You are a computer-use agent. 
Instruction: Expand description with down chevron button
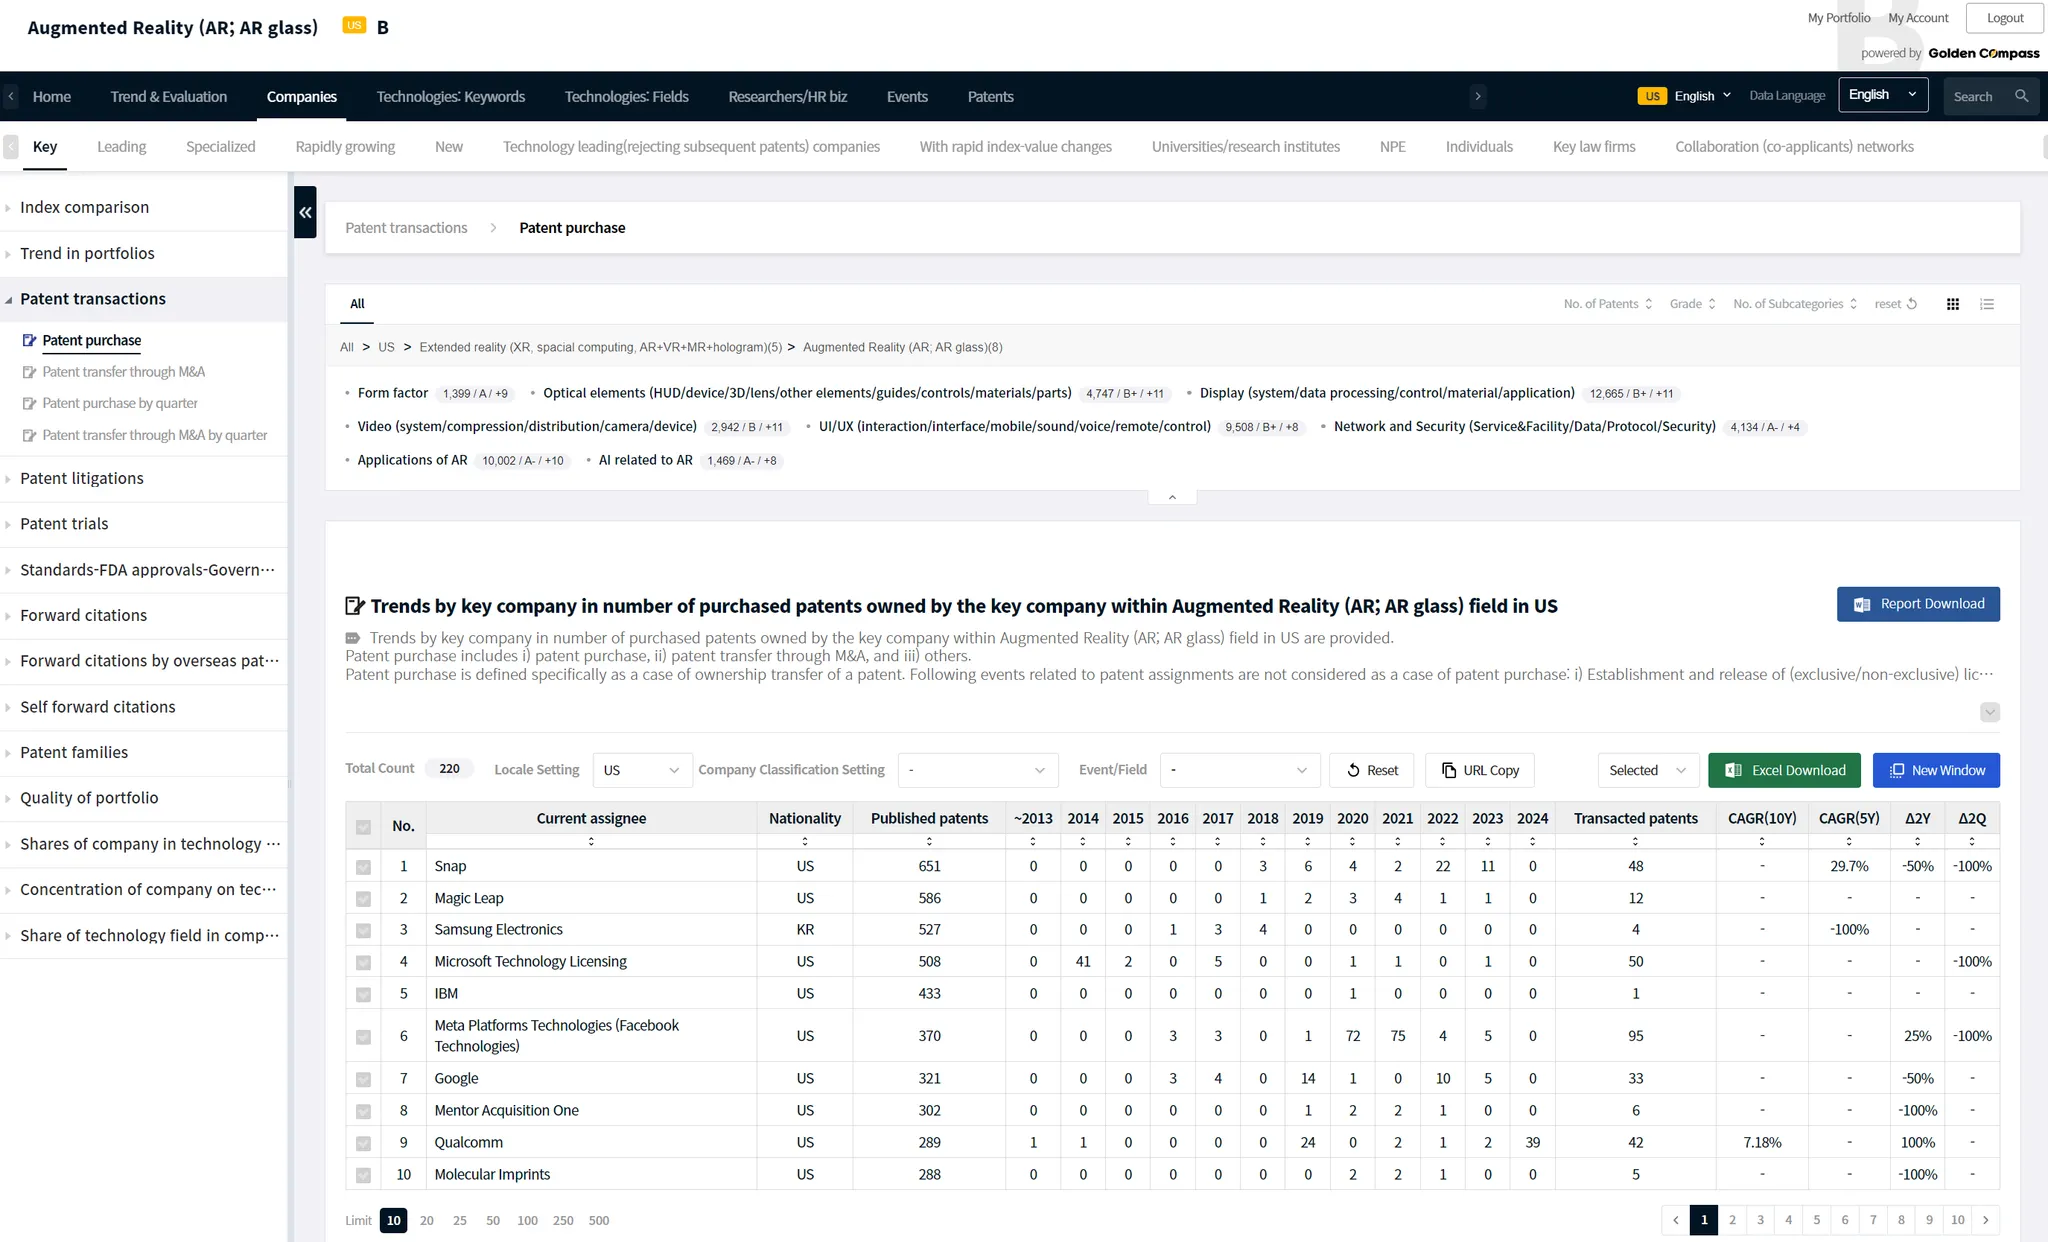tap(1990, 712)
